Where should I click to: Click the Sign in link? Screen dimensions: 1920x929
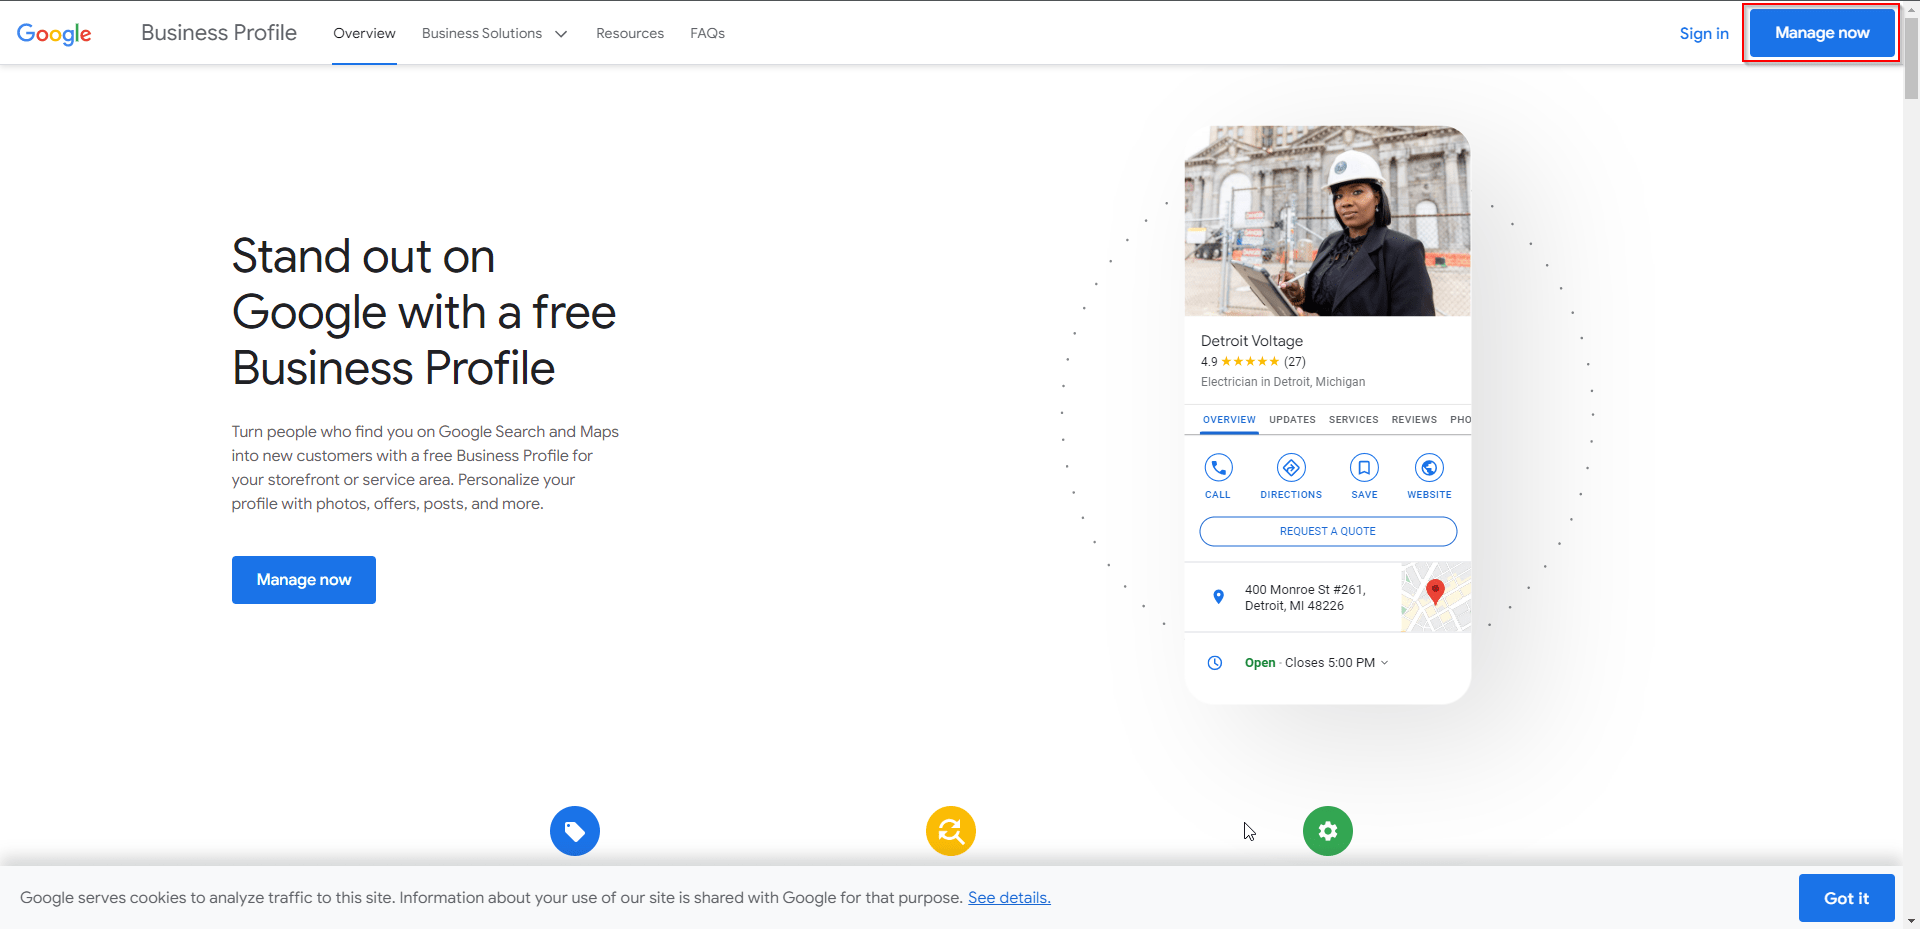click(x=1704, y=33)
